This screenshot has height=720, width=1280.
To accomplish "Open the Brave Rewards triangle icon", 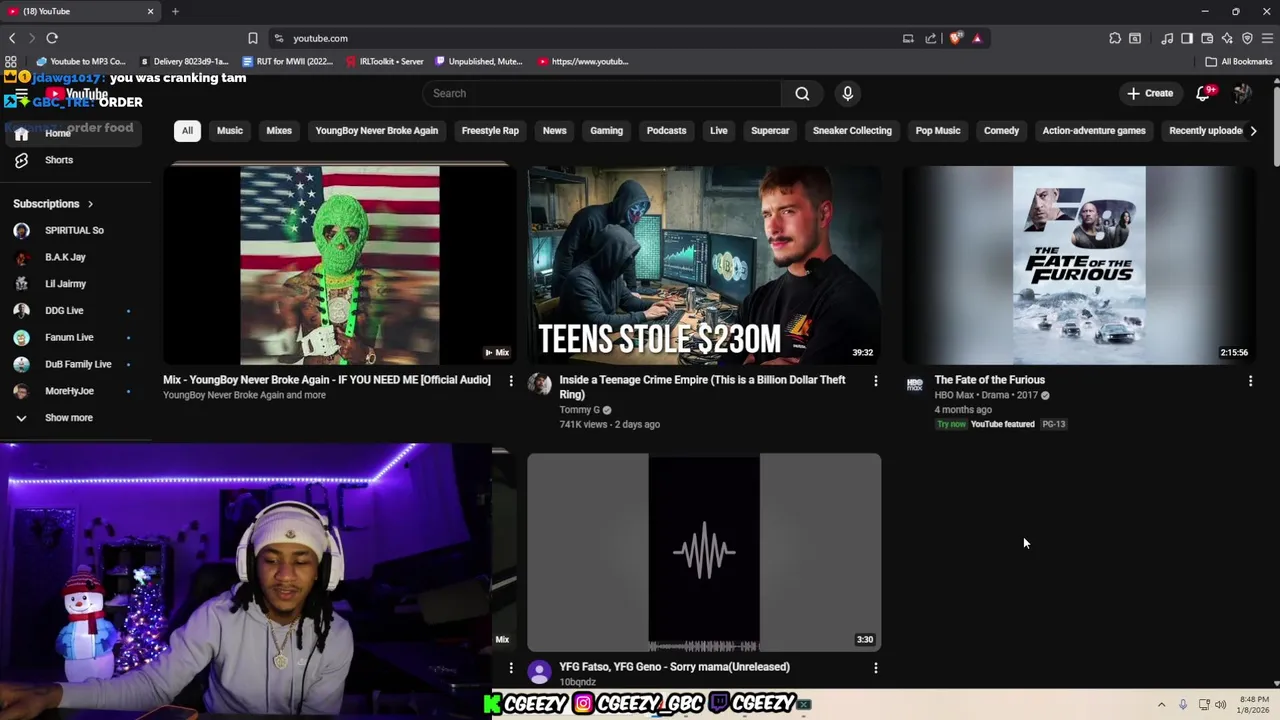I will click(977, 38).
